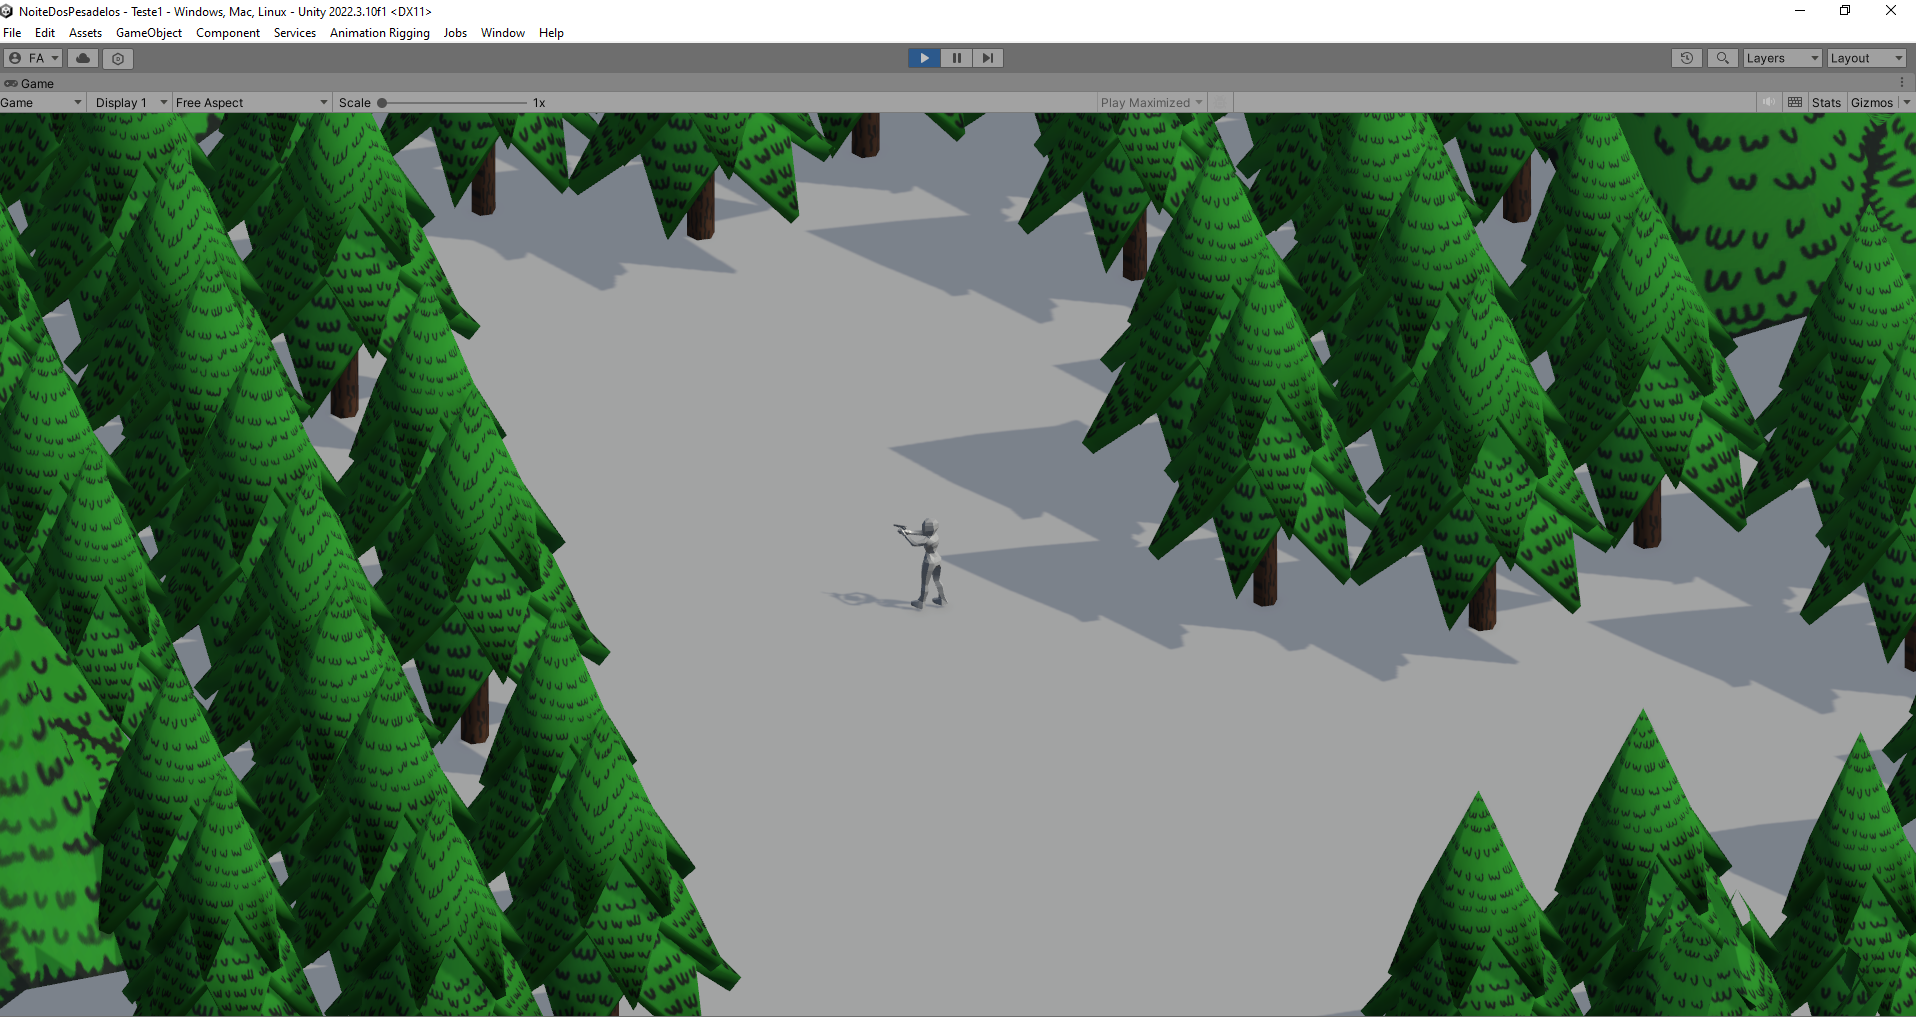Screen dimensions: 1916x1017
Task: Open the Game tab more options menu
Action: [1902, 83]
